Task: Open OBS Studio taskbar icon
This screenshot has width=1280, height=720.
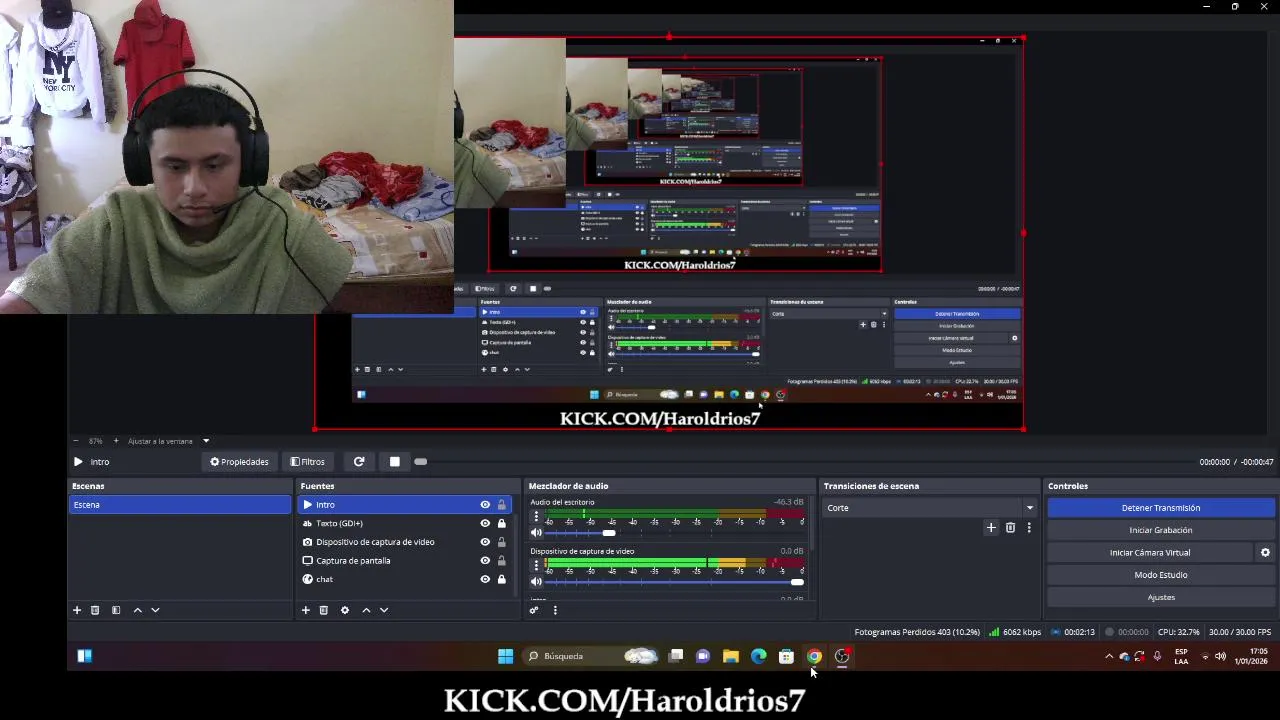Action: 842,657
